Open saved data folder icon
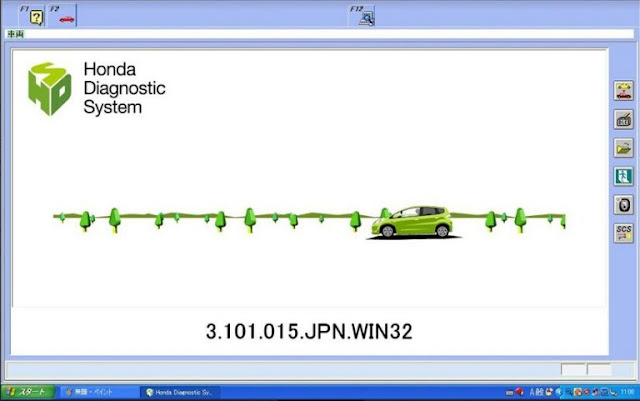640x401 pixels. [623, 148]
